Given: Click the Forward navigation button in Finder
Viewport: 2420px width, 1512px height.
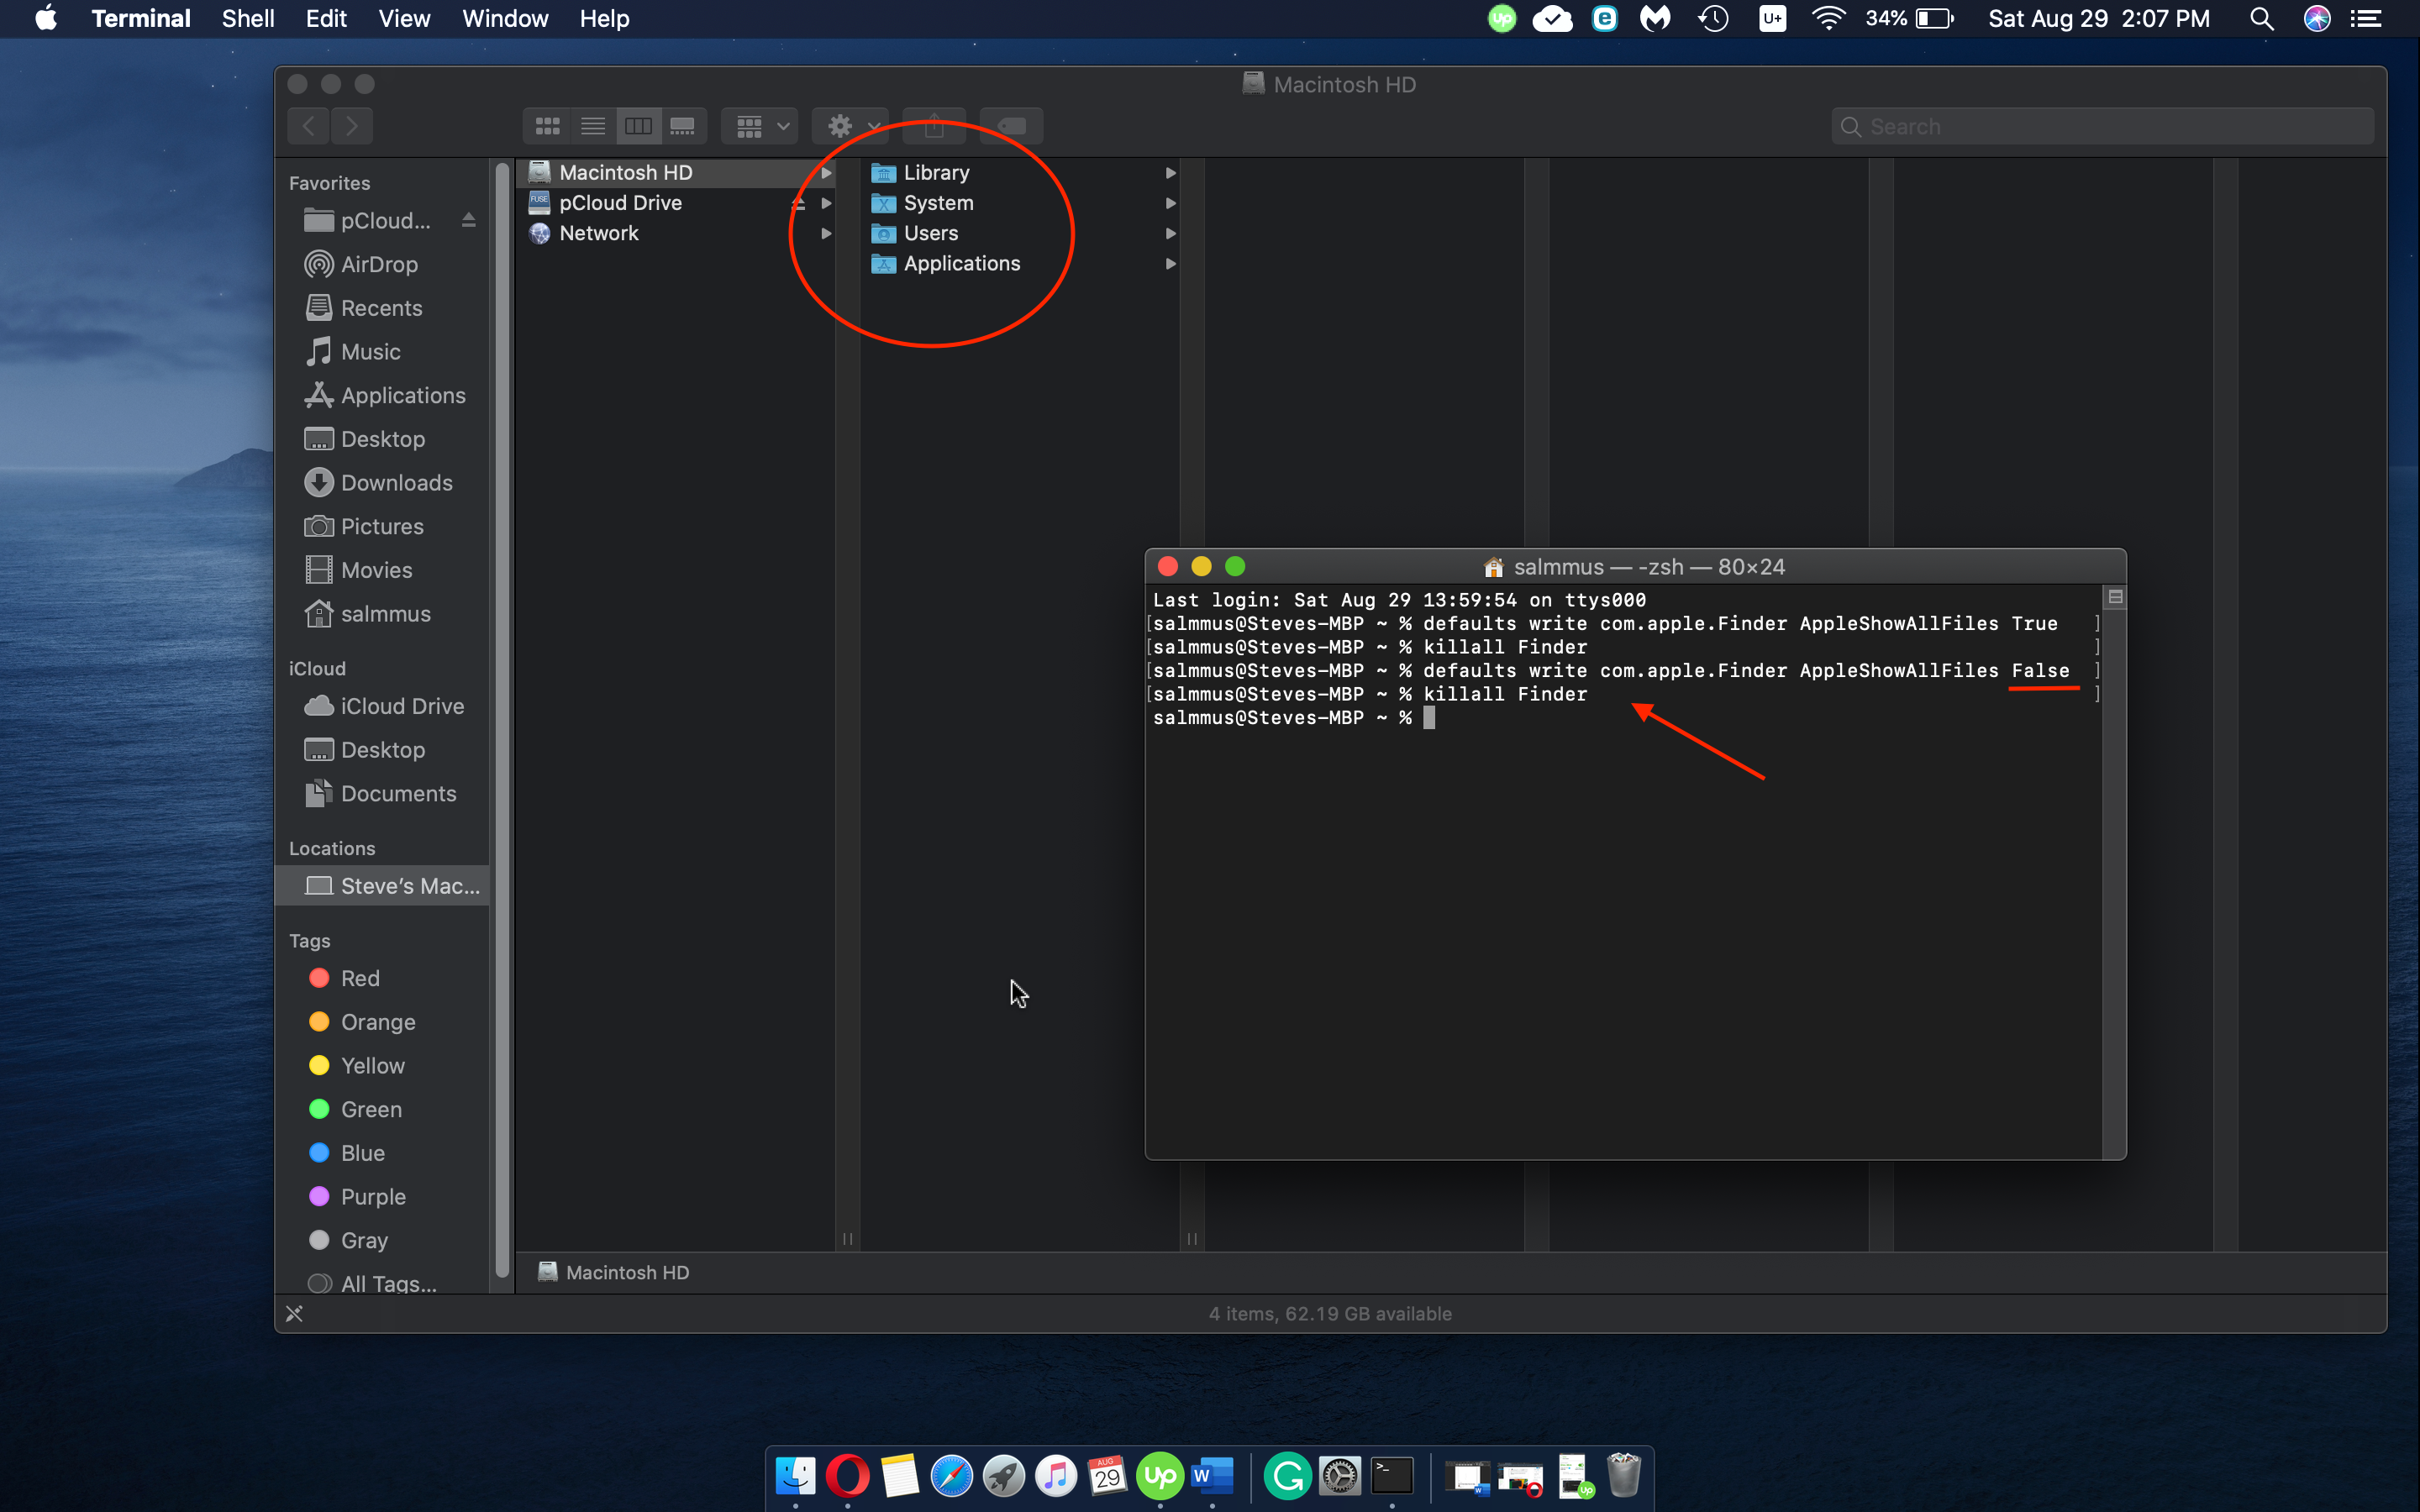Looking at the screenshot, I should tap(352, 127).
